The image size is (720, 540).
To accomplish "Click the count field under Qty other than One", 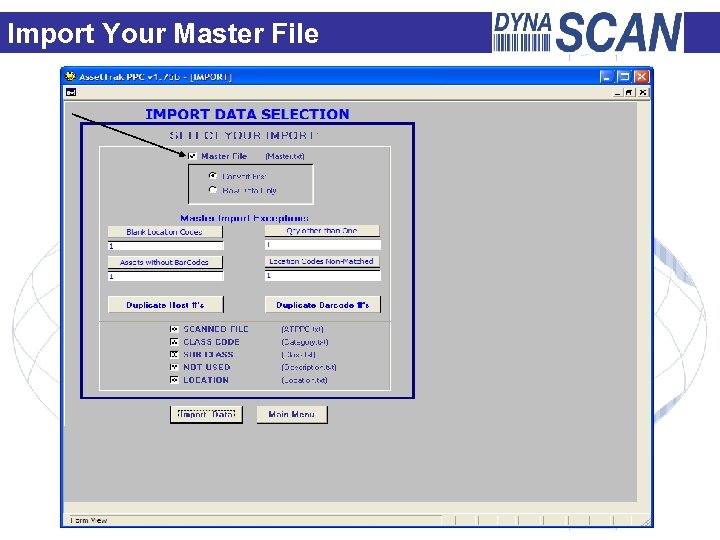I will (x=323, y=245).
